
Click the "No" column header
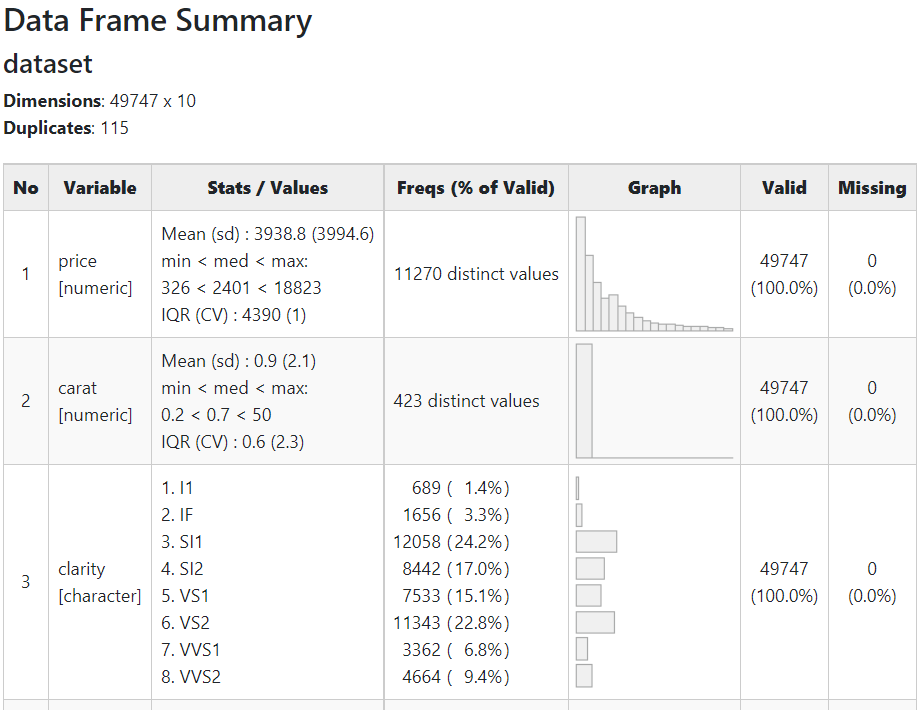(26, 188)
